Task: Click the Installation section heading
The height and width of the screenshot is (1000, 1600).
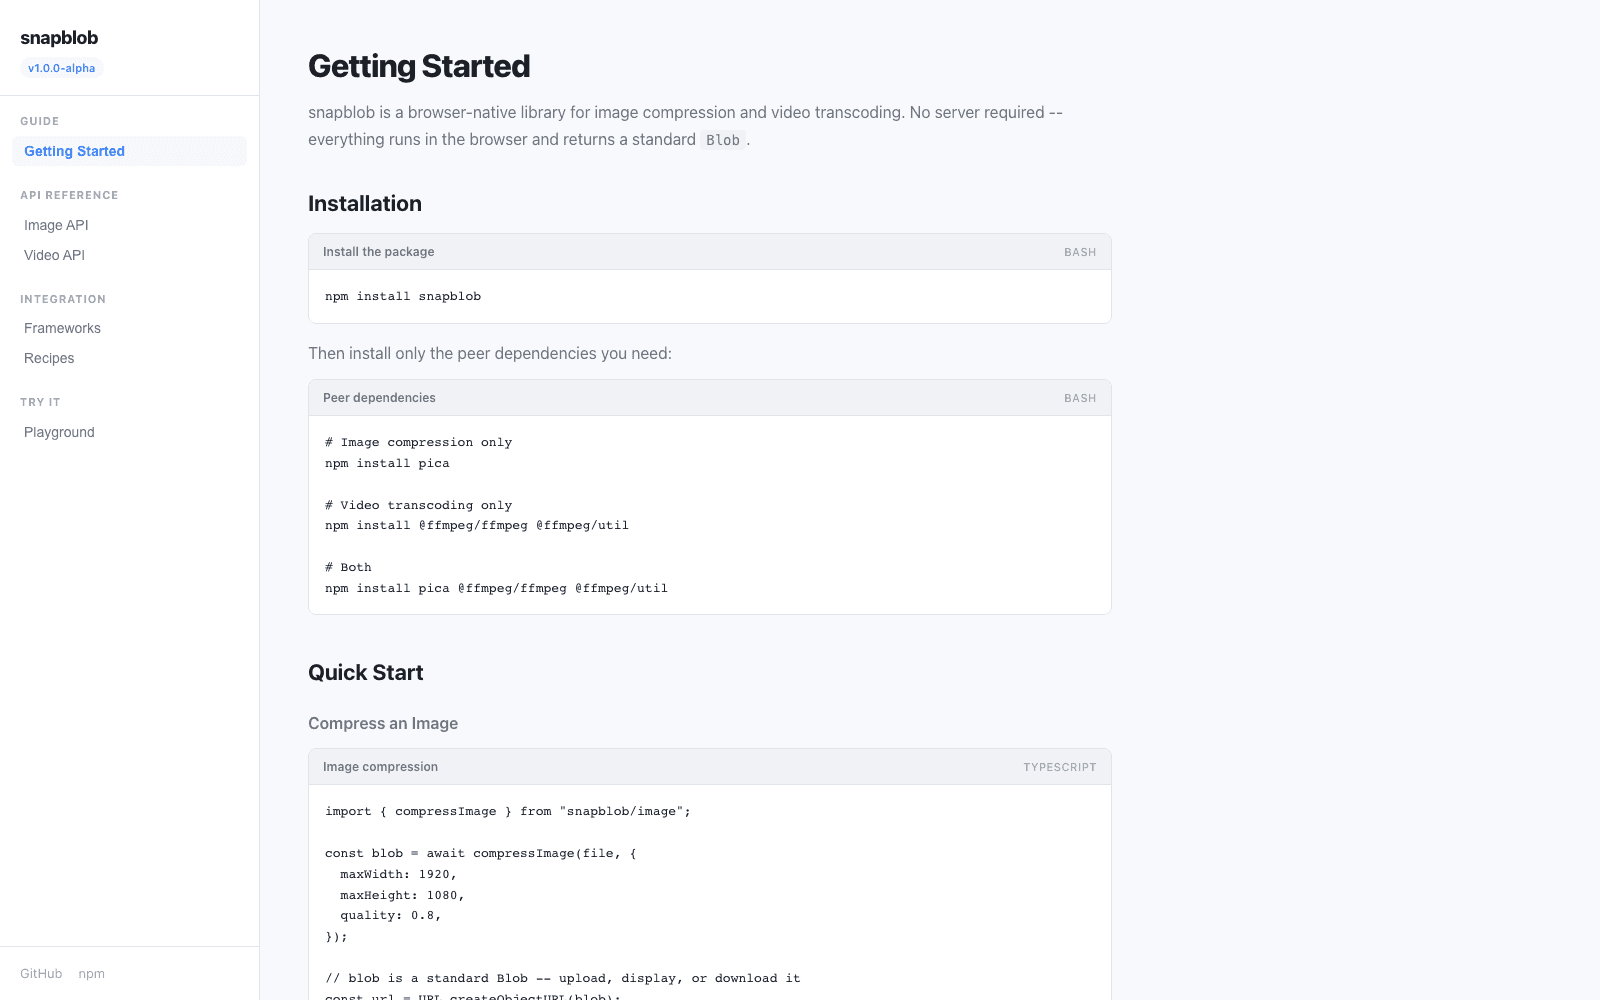Action: tap(365, 203)
